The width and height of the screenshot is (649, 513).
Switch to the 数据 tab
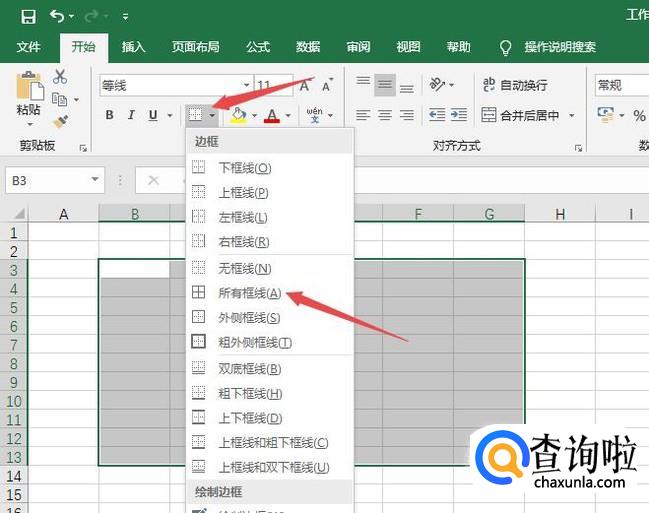[x=308, y=47]
